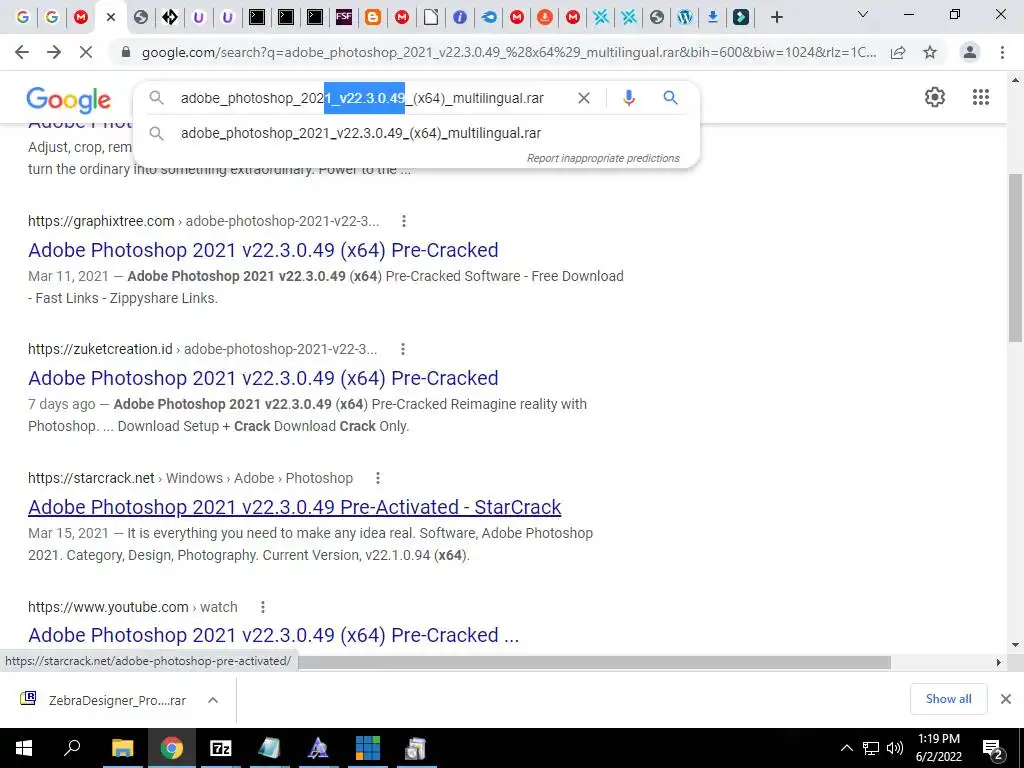
Task: Open the StarCrack Pre-Activated result
Action: (295, 507)
